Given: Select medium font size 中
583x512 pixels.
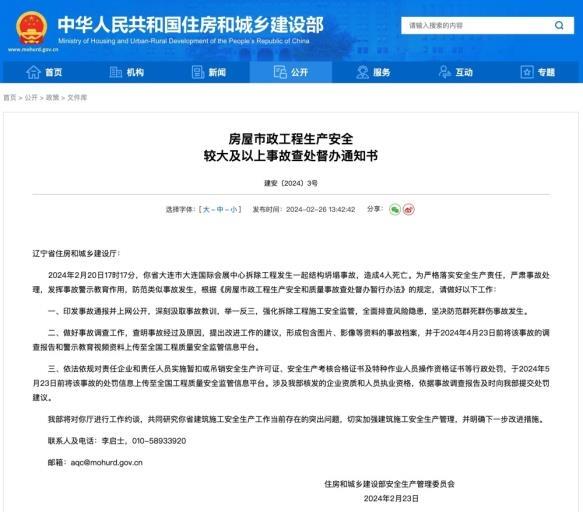Looking at the screenshot, I should tap(220, 209).
